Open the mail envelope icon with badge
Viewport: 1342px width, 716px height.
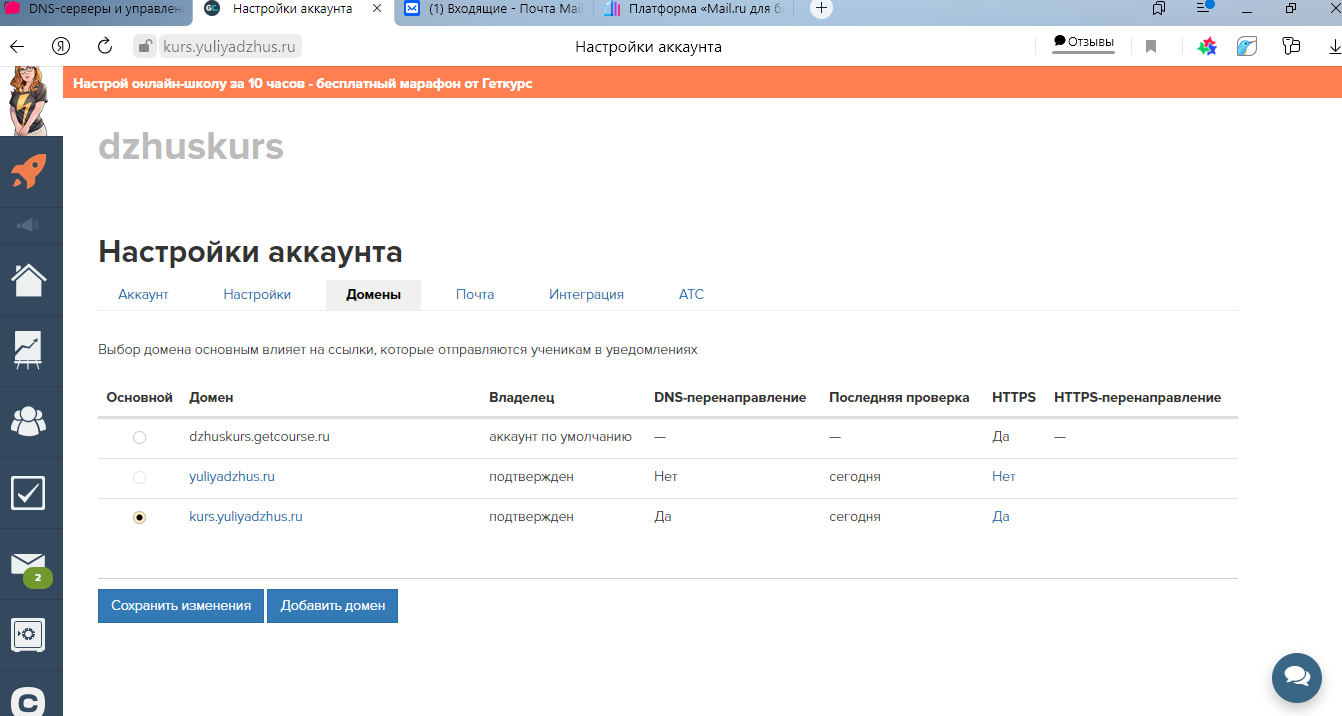tap(29, 564)
